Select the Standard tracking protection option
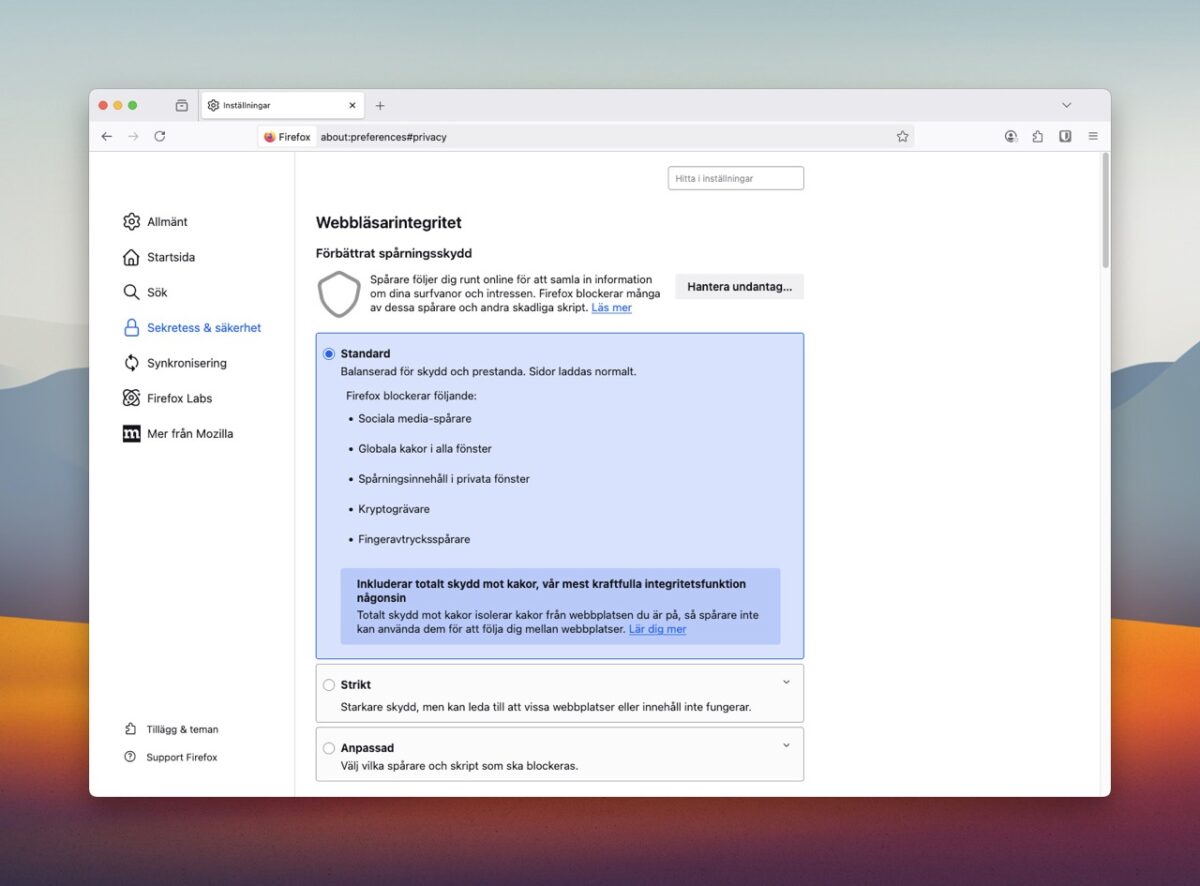Viewport: 1200px width, 886px height. pyautogui.click(x=328, y=353)
